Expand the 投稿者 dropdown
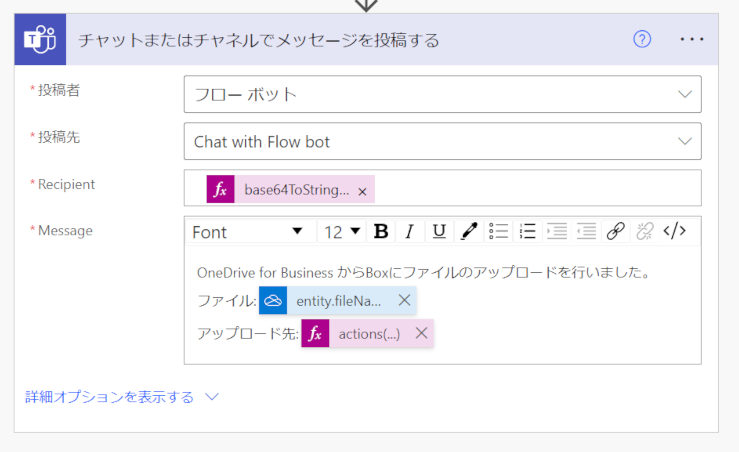The image size is (739, 452). coord(685,94)
